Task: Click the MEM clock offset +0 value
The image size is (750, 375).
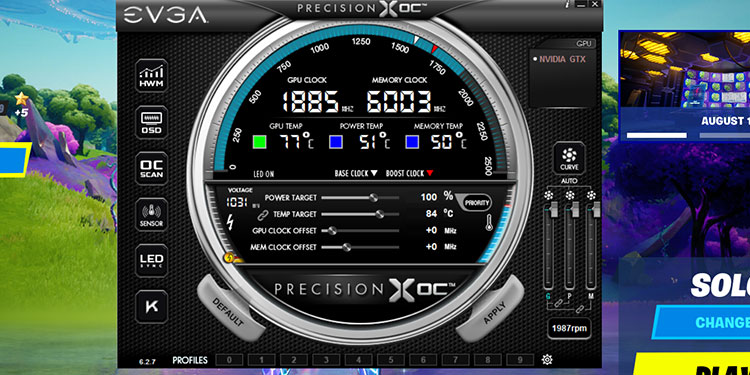Action: point(431,247)
